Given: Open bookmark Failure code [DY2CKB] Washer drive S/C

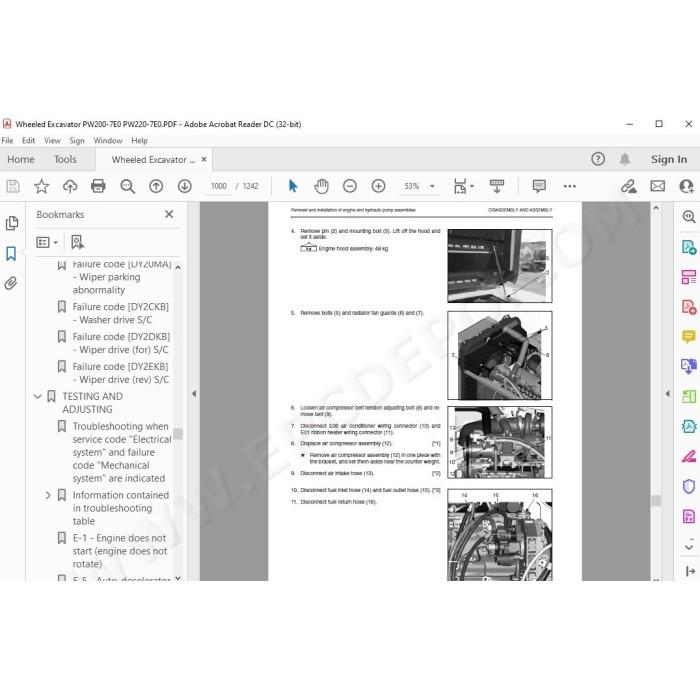Looking at the screenshot, I should tap(121, 313).
